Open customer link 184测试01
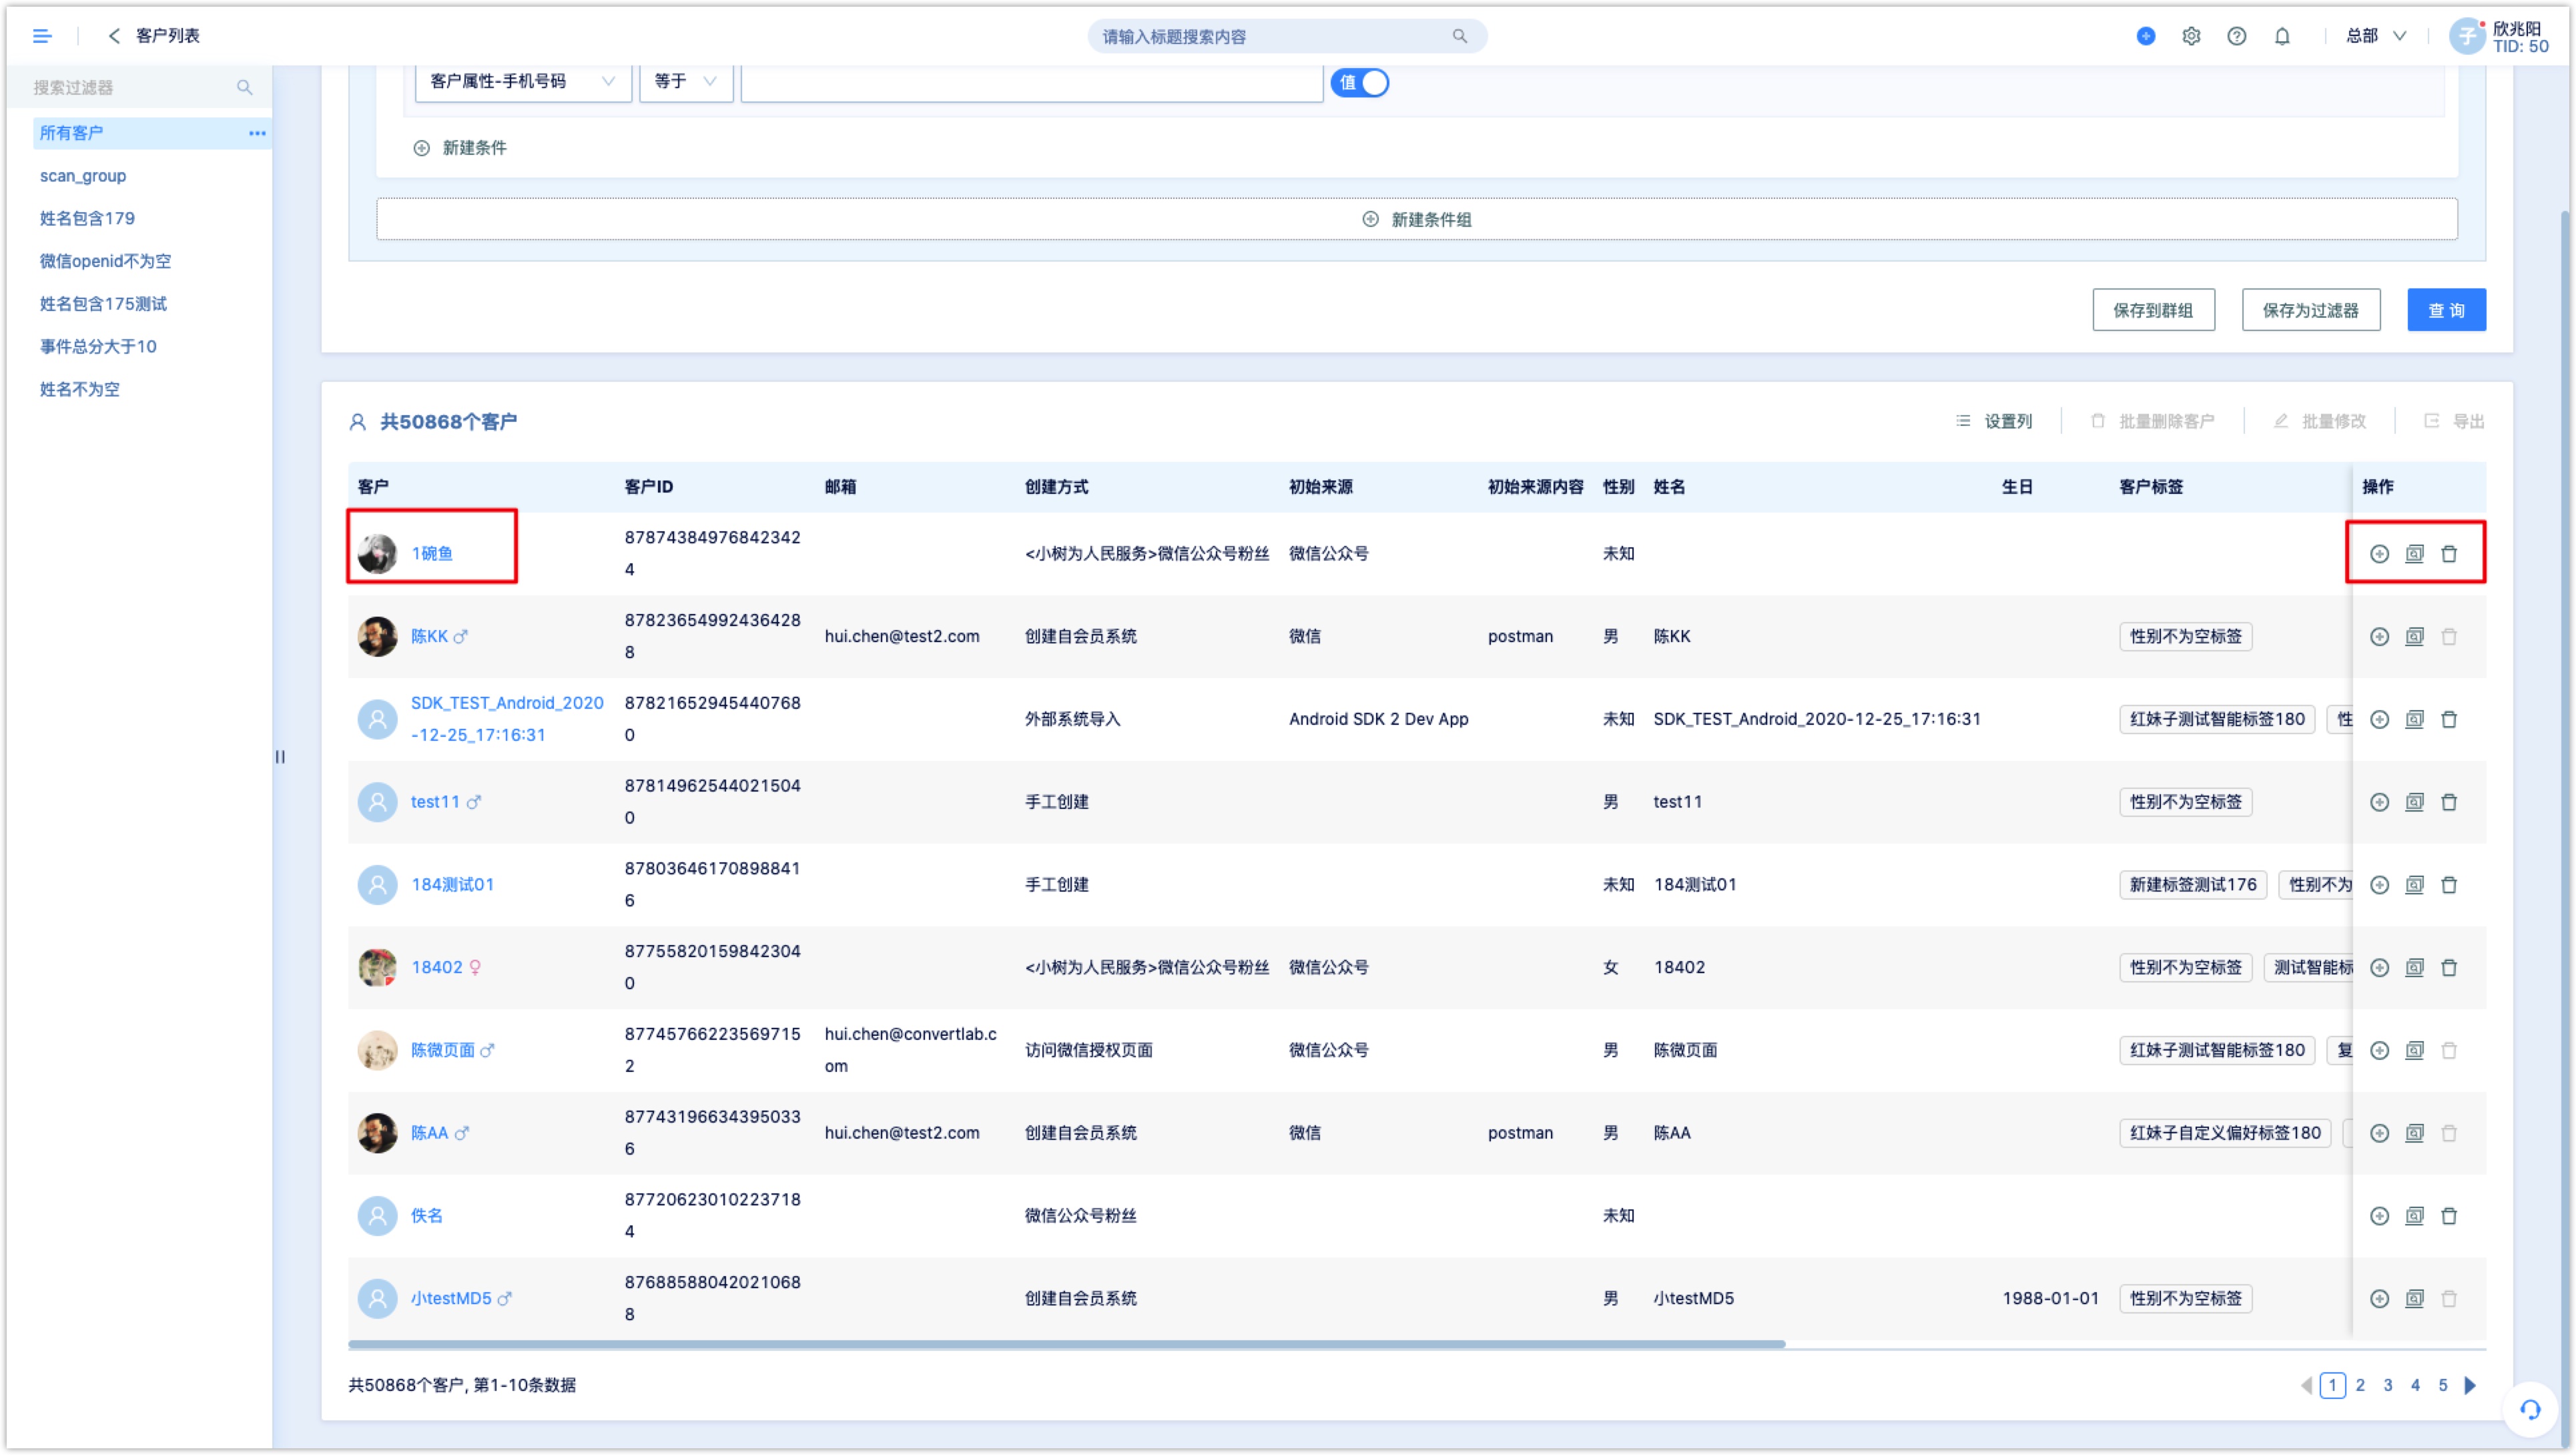The width and height of the screenshot is (2576, 1455). (x=452, y=885)
